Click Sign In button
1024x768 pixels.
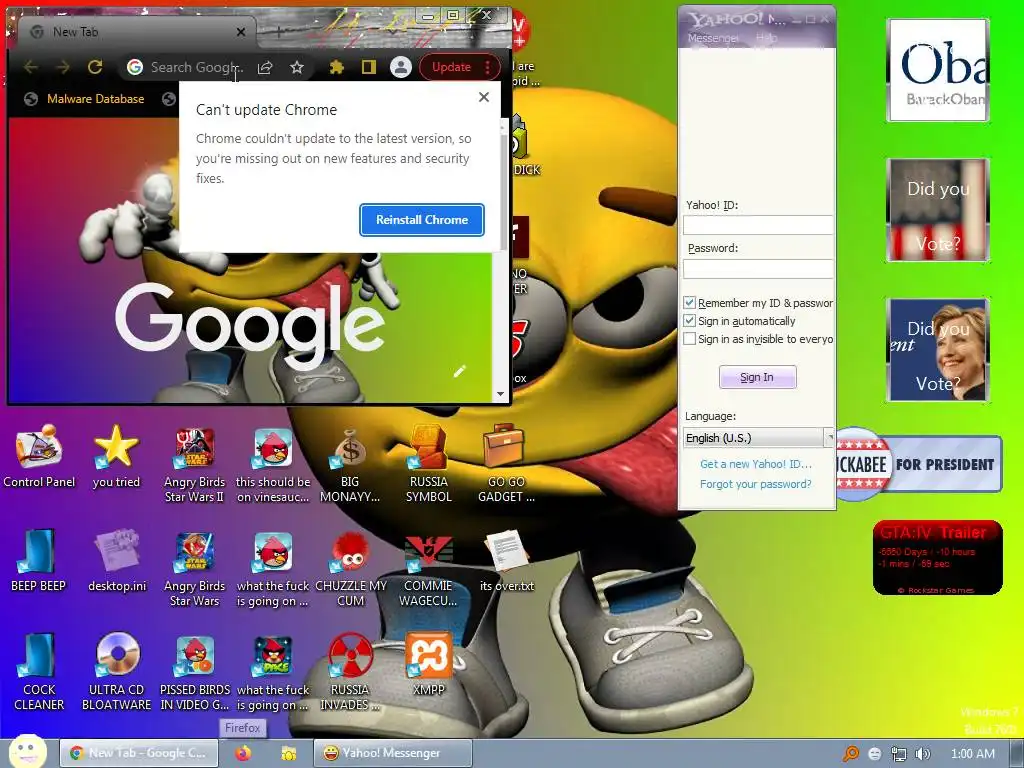tap(758, 377)
